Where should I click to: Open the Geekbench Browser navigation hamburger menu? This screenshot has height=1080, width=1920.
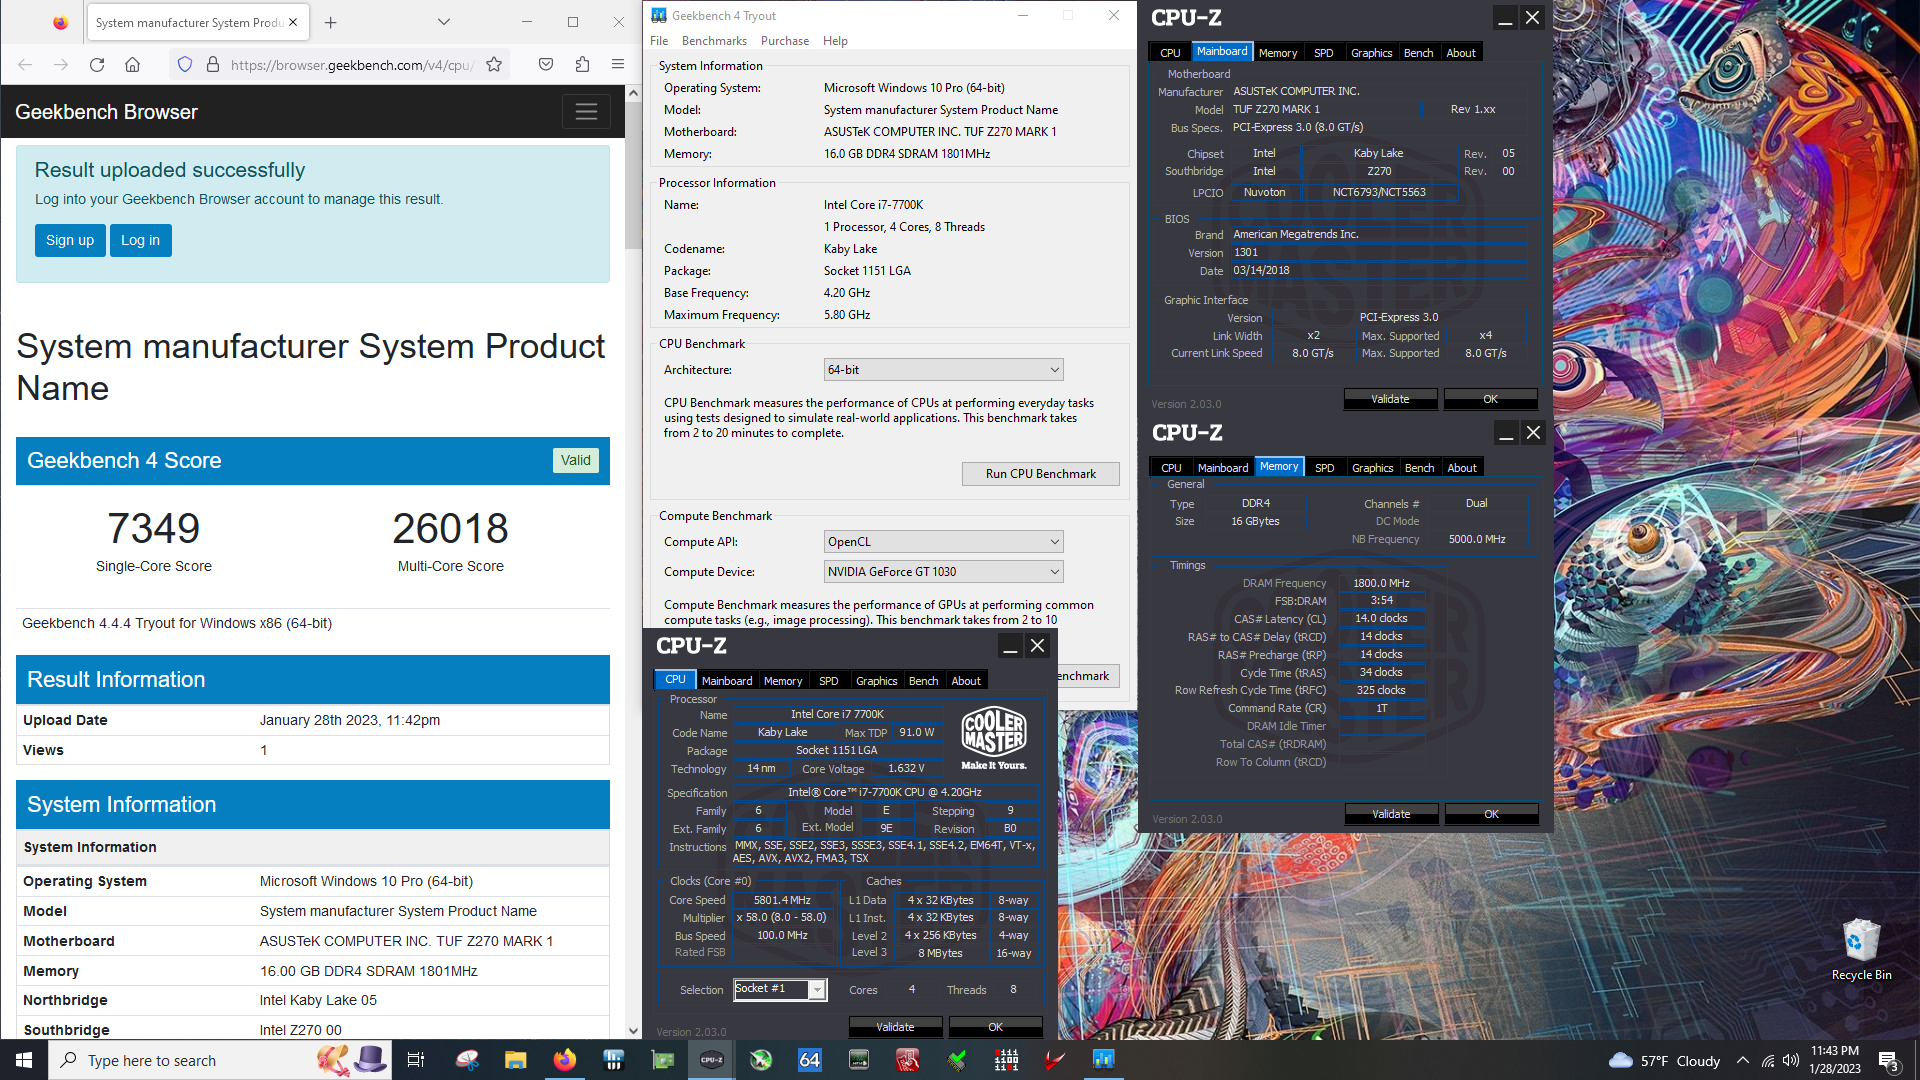click(586, 112)
